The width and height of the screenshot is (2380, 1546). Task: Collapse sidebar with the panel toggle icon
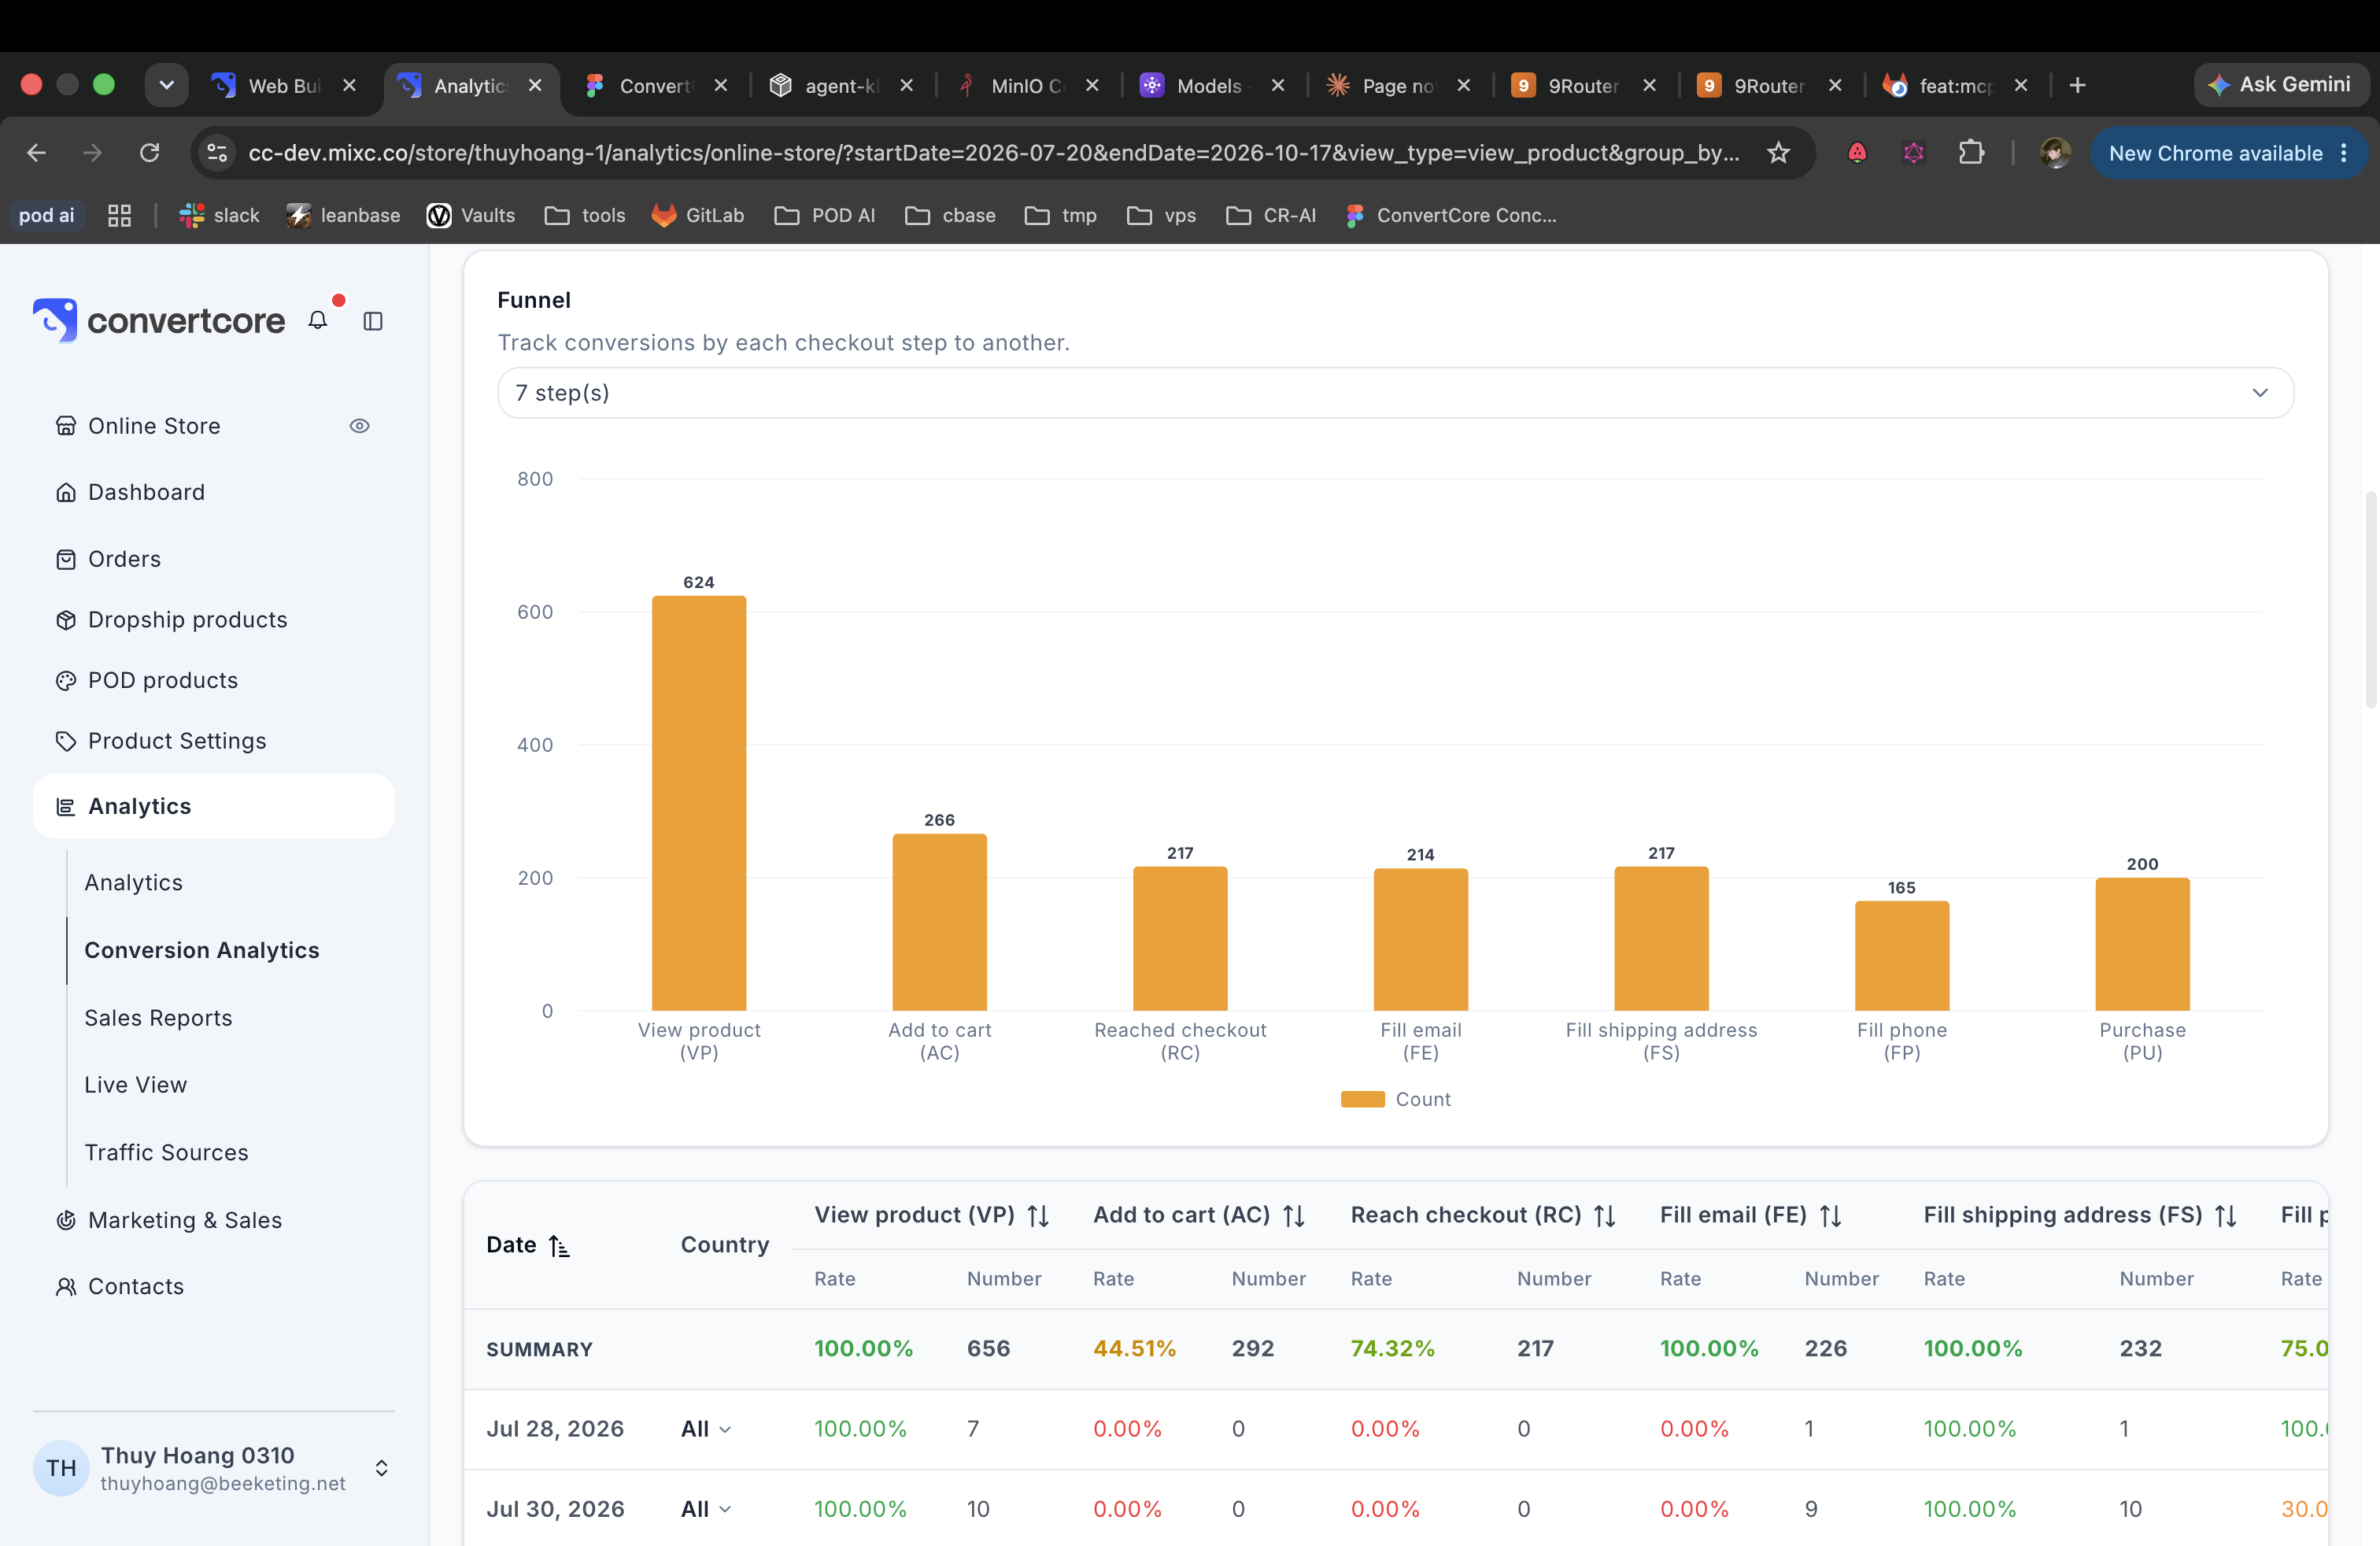click(x=373, y=321)
